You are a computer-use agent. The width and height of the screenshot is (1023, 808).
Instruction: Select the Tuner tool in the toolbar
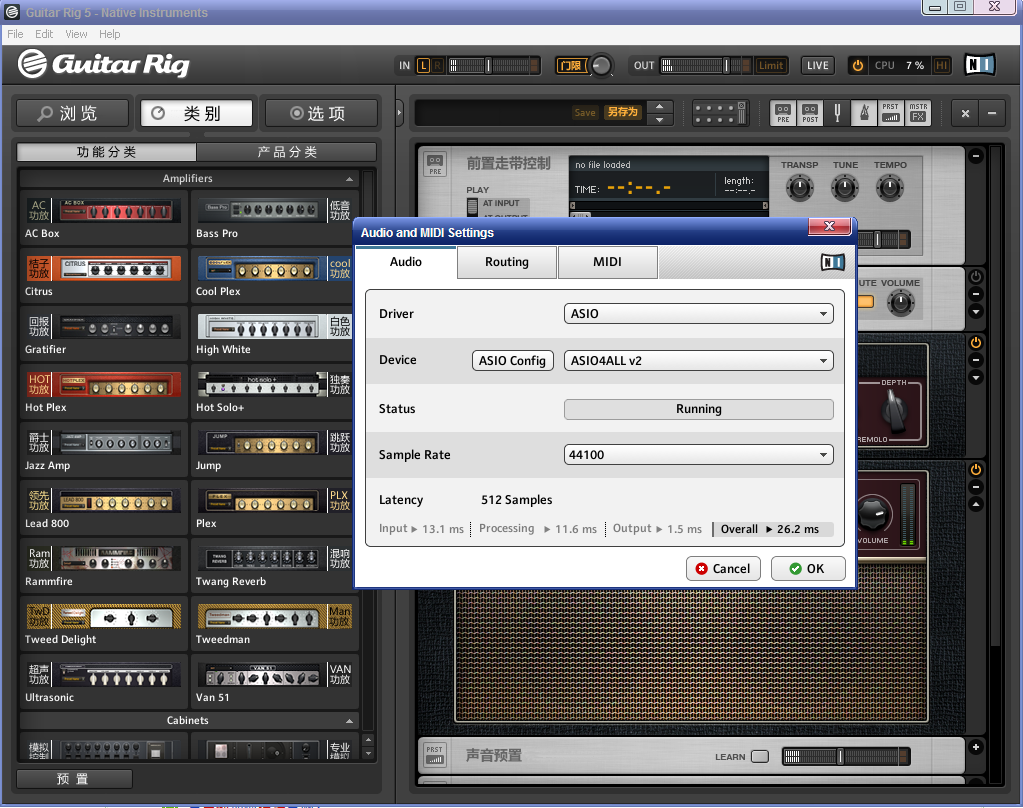coord(837,113)
